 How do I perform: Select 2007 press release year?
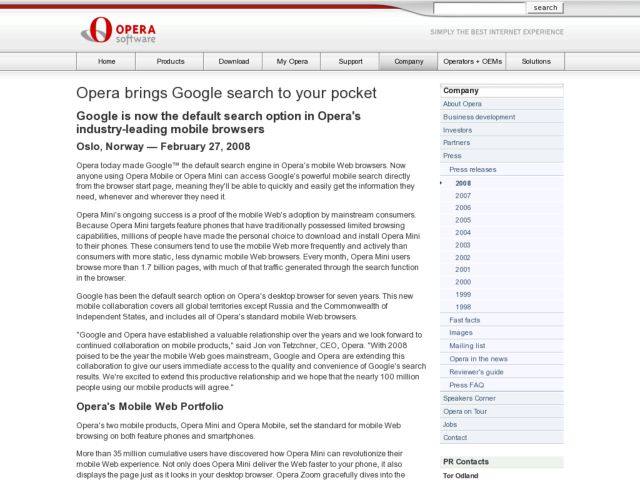pyautogui.click(x=463, y=195)
